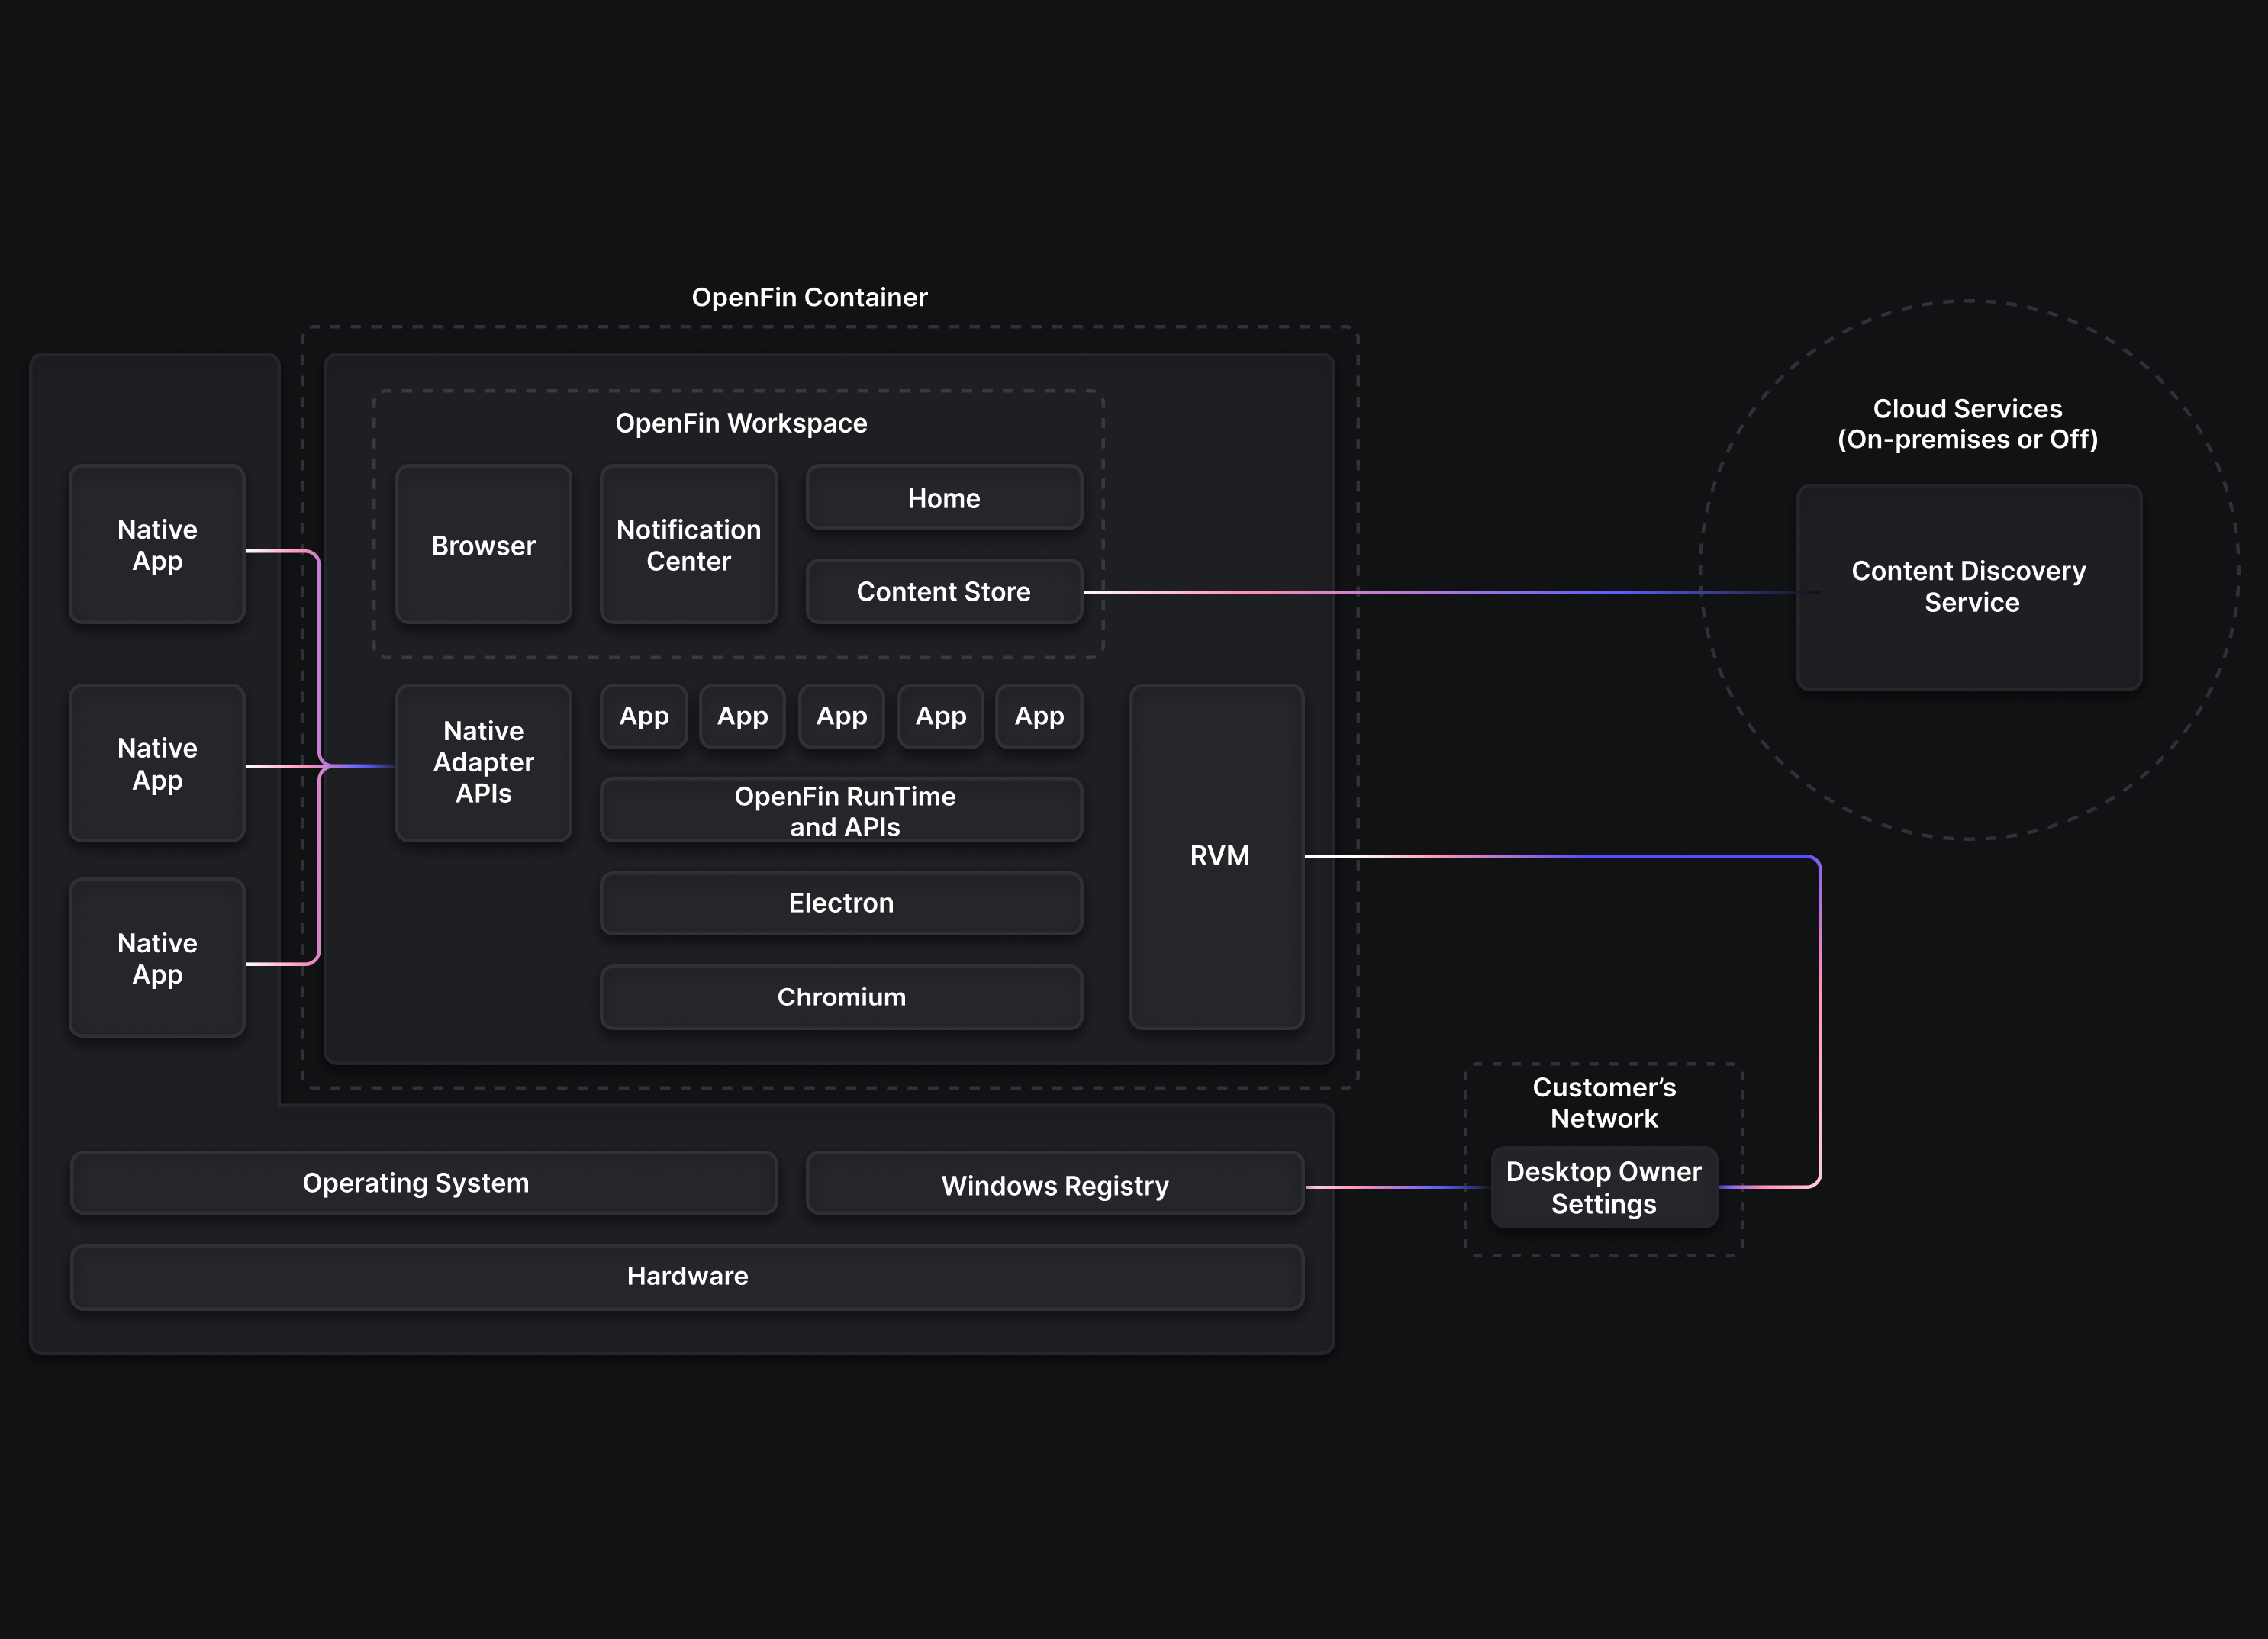Select the Content Discovery Service box
This screenshot has width=2268, height=1639.
click(1968, 587)
